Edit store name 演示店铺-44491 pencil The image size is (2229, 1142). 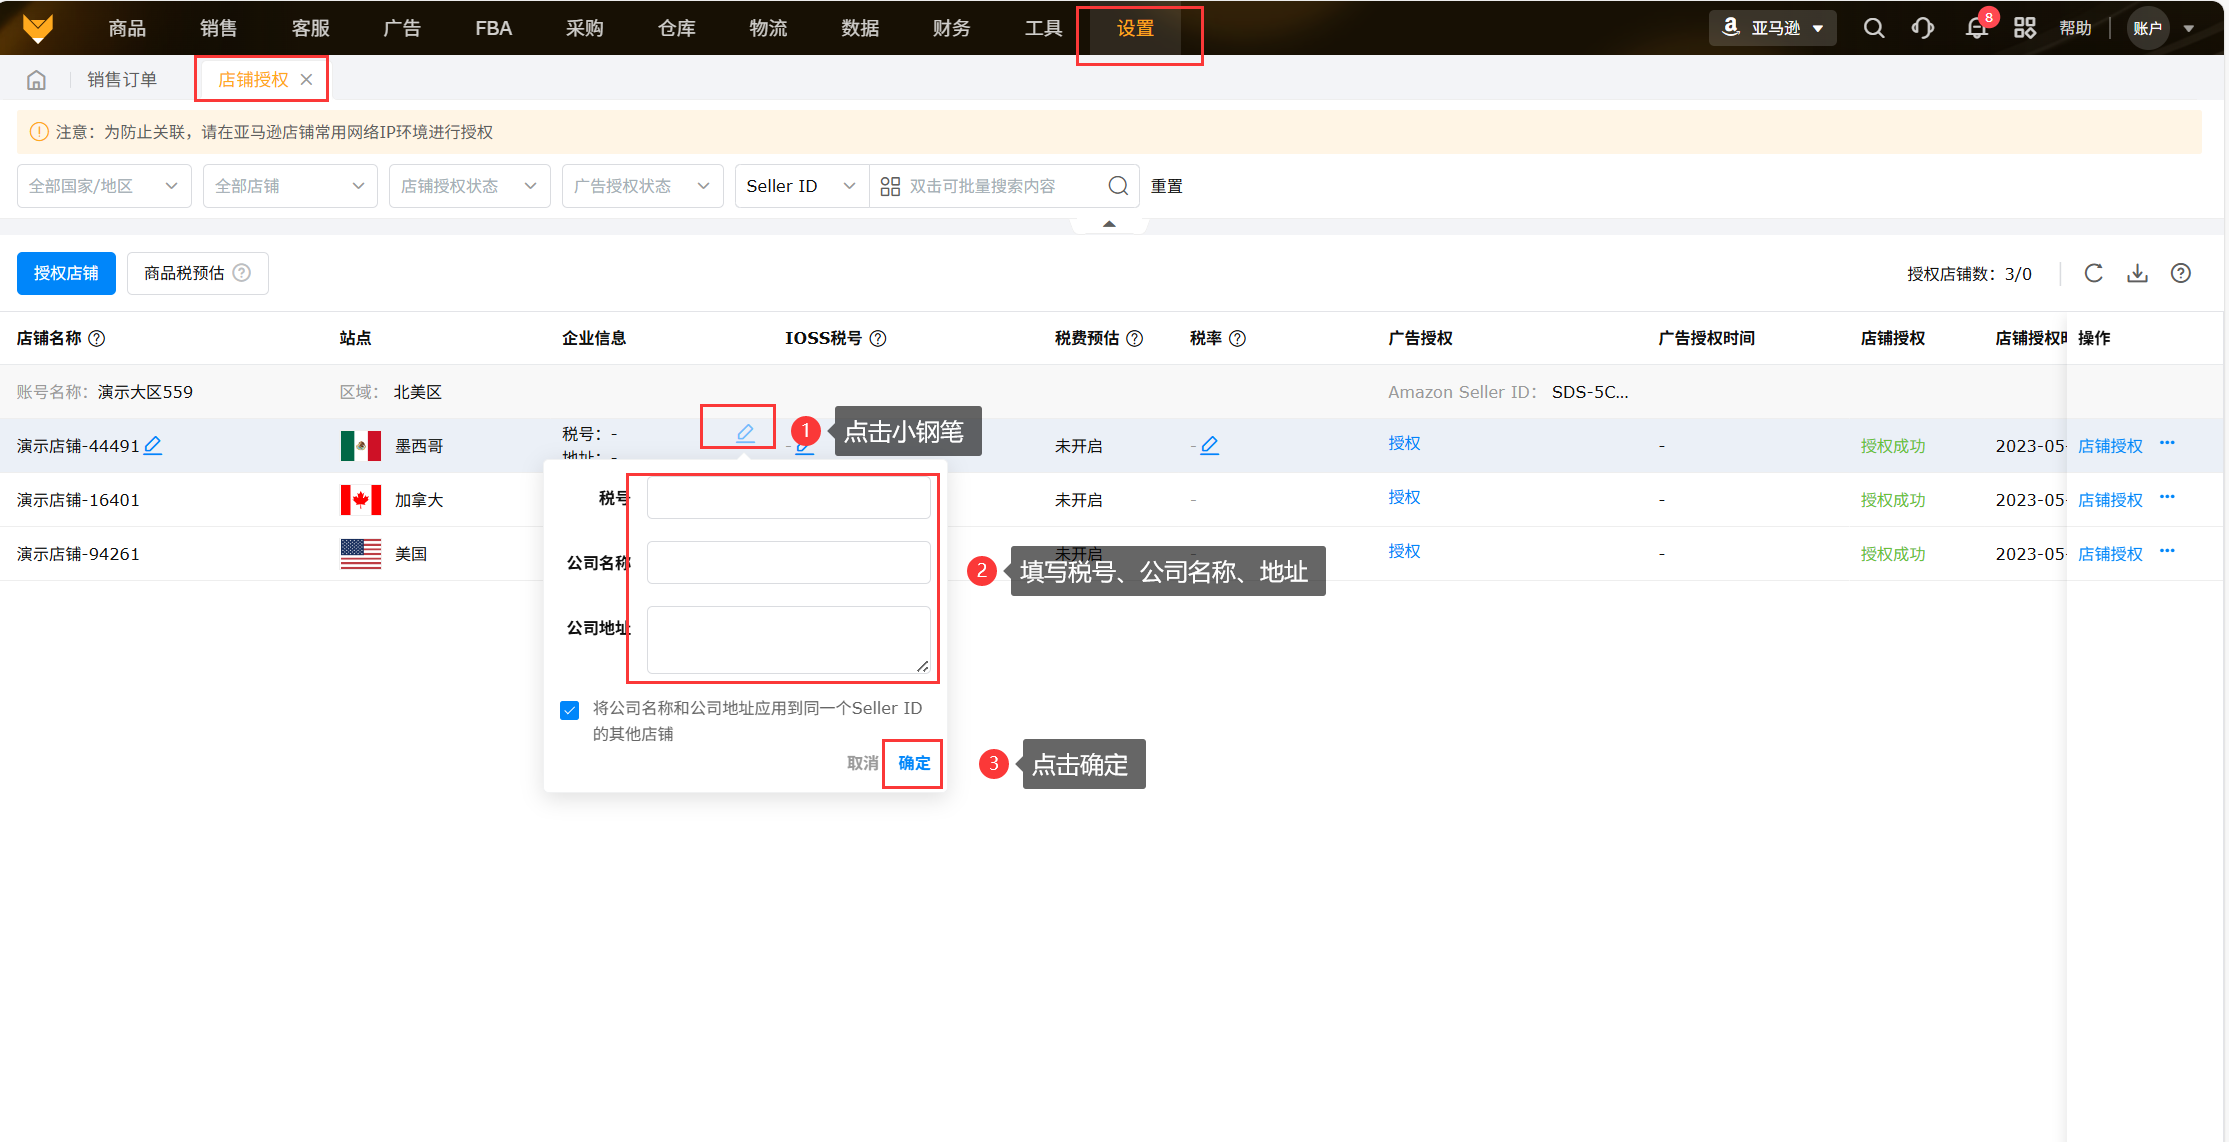(x=153, y=445)
